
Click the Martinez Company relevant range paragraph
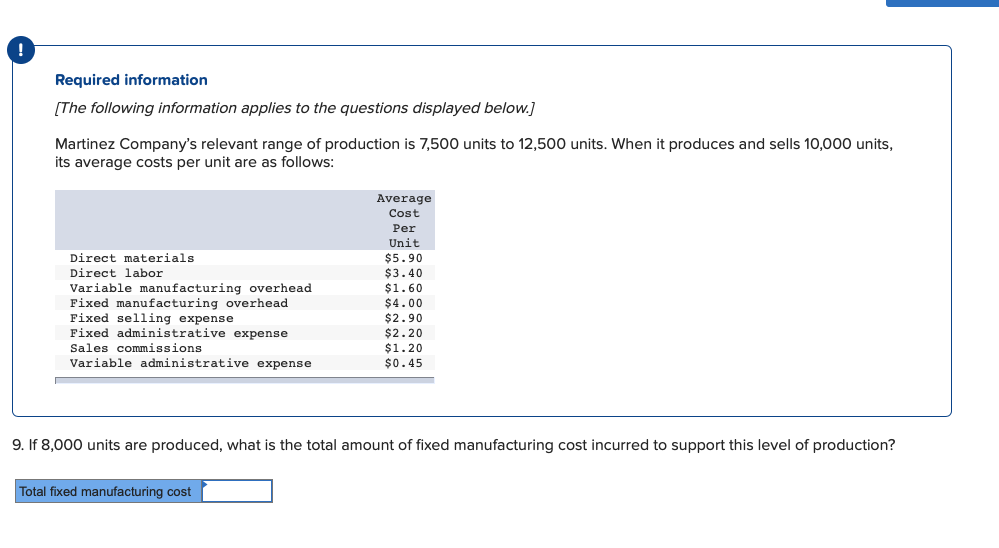point(473,152)
